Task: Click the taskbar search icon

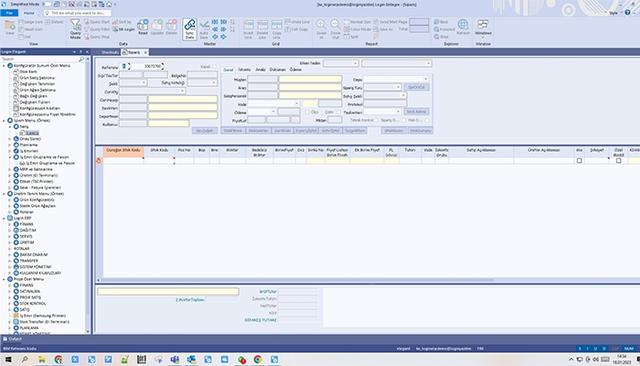Action: (x=24, y=359)
